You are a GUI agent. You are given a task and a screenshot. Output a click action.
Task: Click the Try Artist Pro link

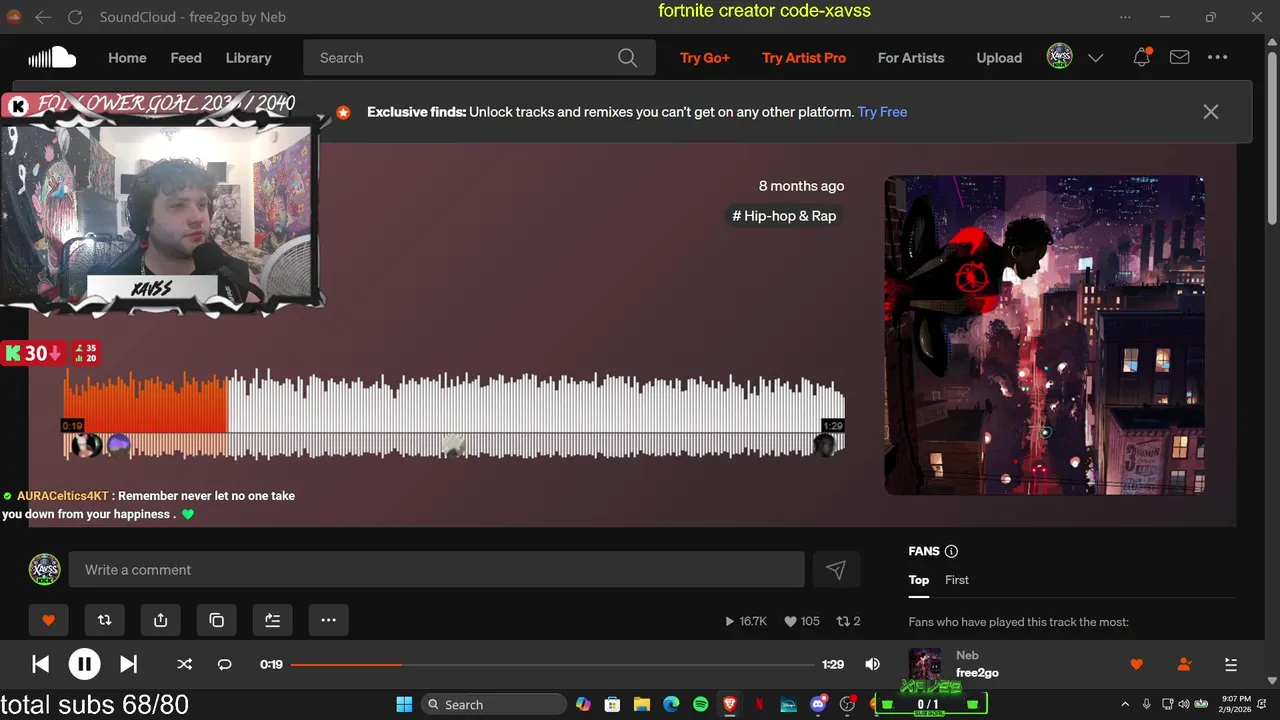[804, 58]
